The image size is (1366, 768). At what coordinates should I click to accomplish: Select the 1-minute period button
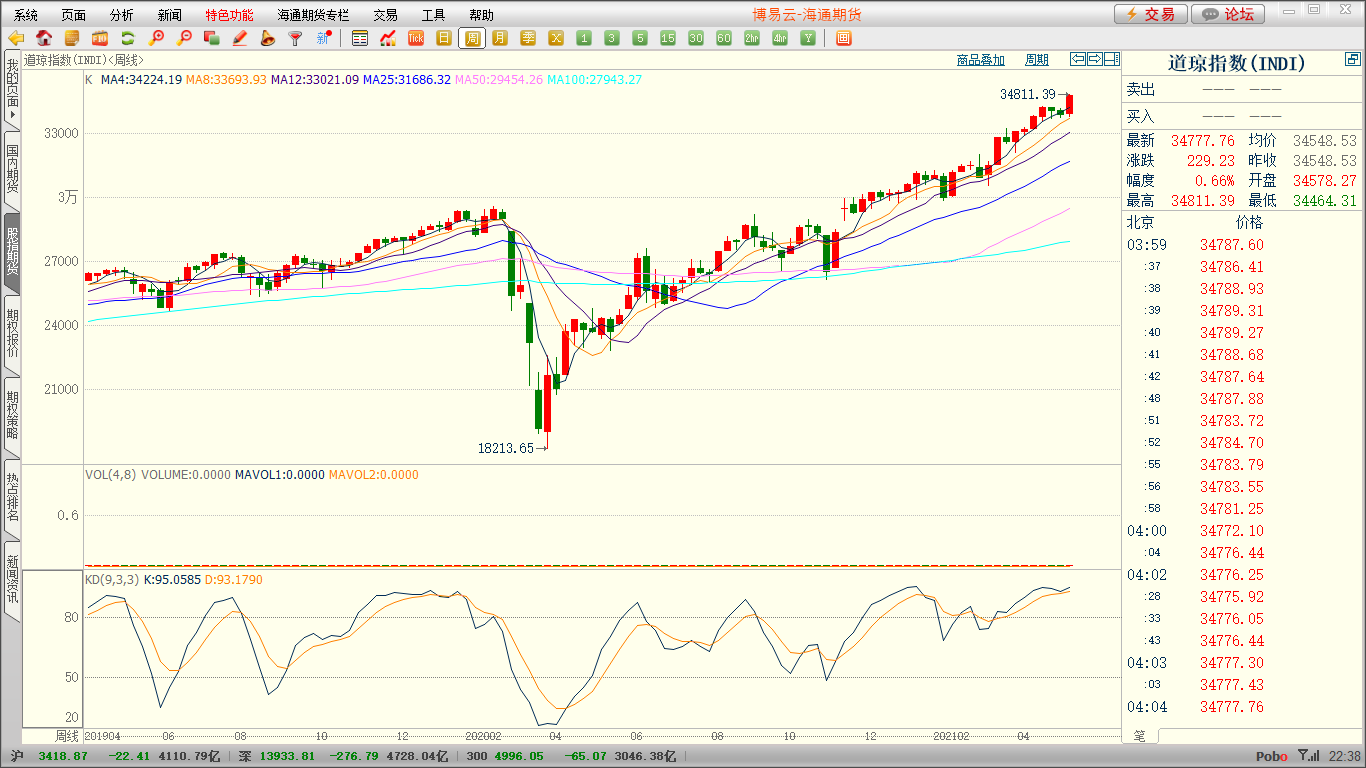coord(584,38)
